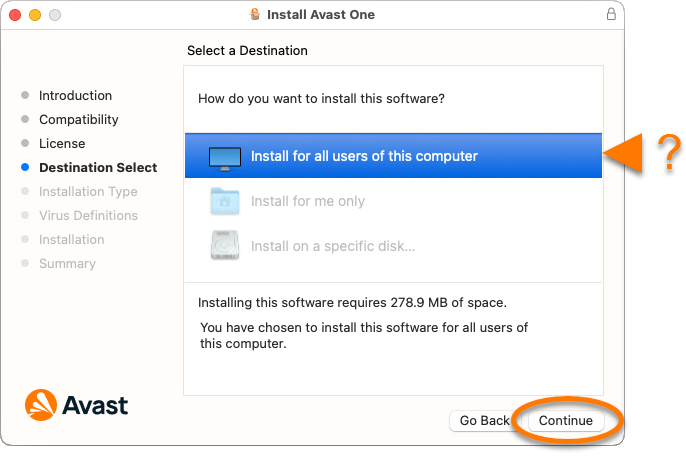The width and height of the screenshot is (686, 456).
Task: Click the computer monitor icon
Action: point(225,158)
